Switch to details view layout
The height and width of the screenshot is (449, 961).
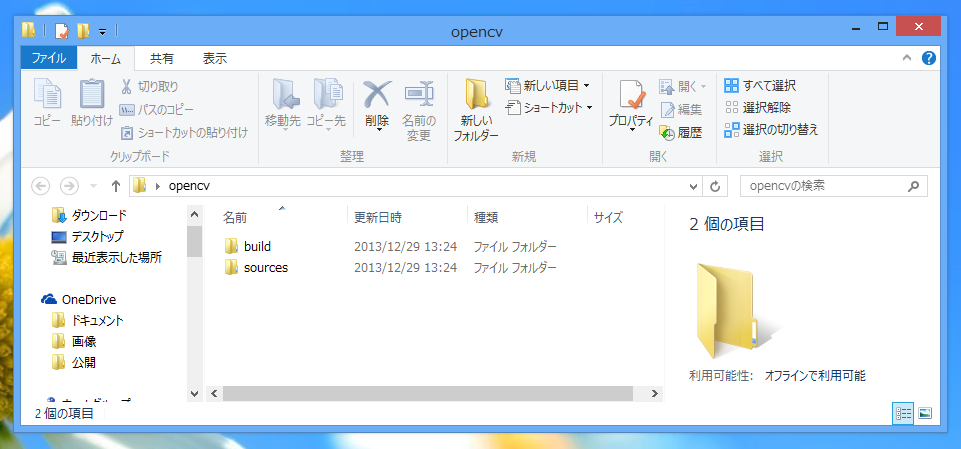(902, 413)
